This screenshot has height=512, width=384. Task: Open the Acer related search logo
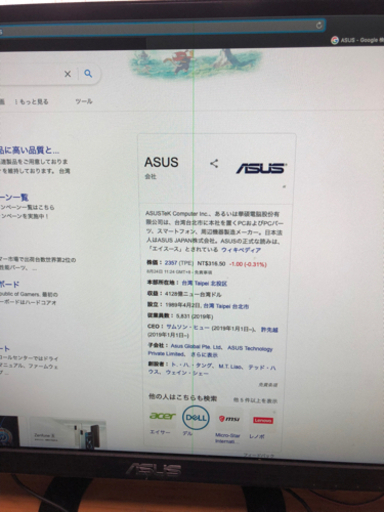[162, 416]
